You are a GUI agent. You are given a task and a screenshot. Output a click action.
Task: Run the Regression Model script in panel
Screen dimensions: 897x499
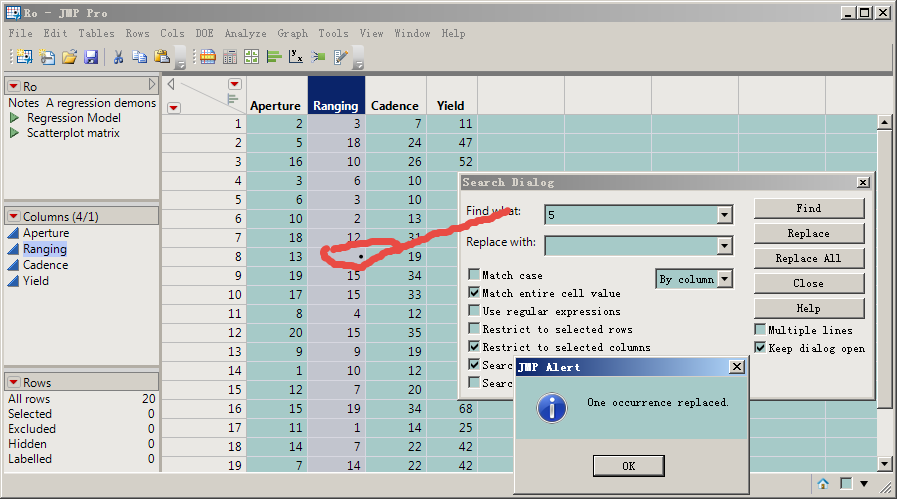15,118
